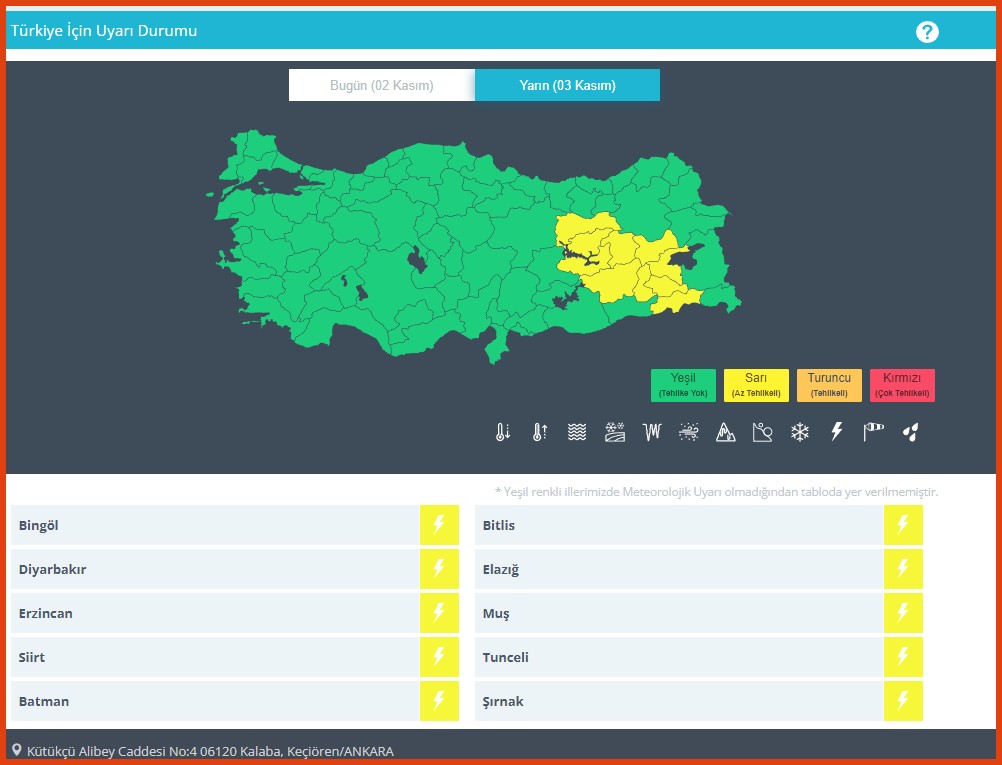This screenshot has height=765, width=1002.
Task: Click the Kırmızı legend color box
Action: [x=902, y=385]
